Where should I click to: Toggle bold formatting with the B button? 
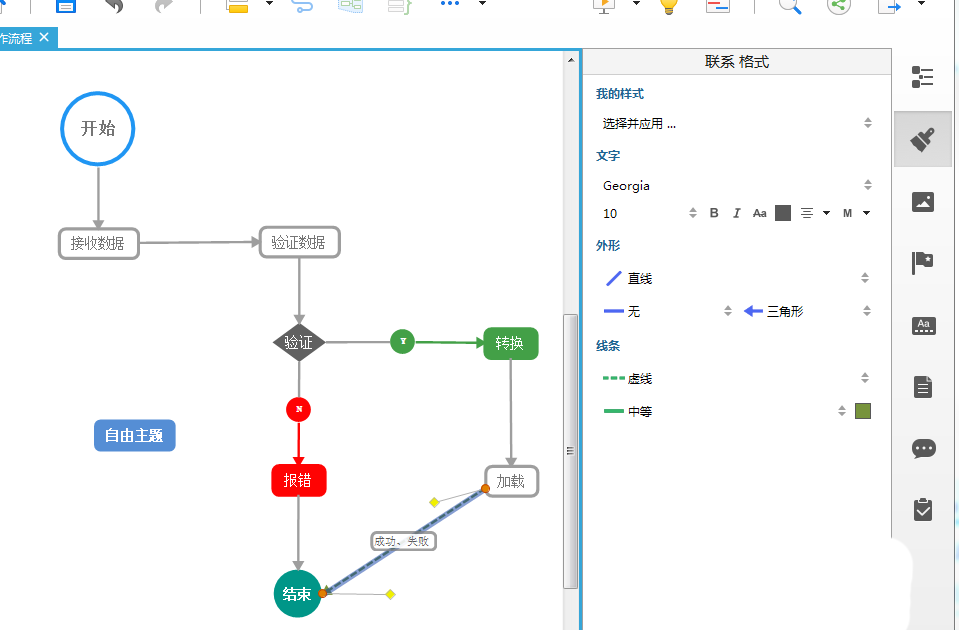coord(713,212)
